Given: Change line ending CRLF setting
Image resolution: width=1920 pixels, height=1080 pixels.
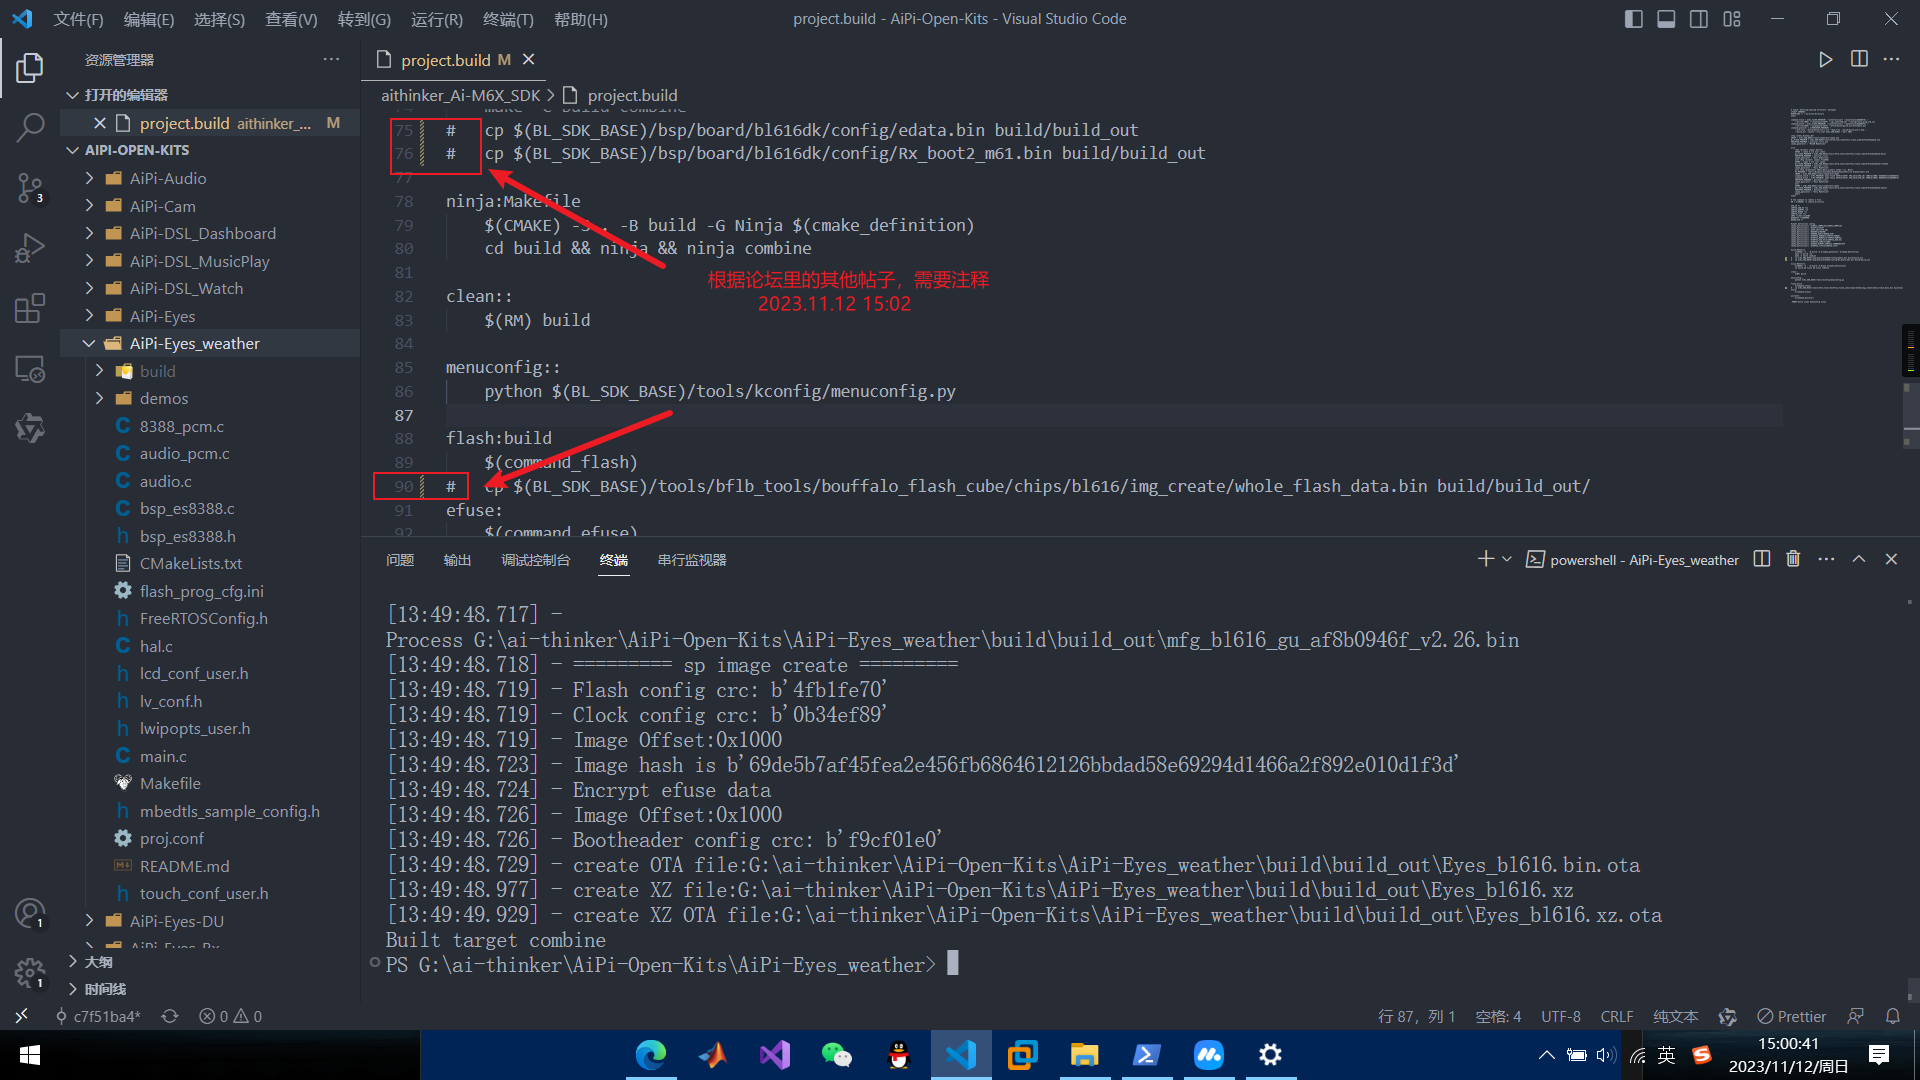Looking at the screenshot, I should [1617, 1016].
